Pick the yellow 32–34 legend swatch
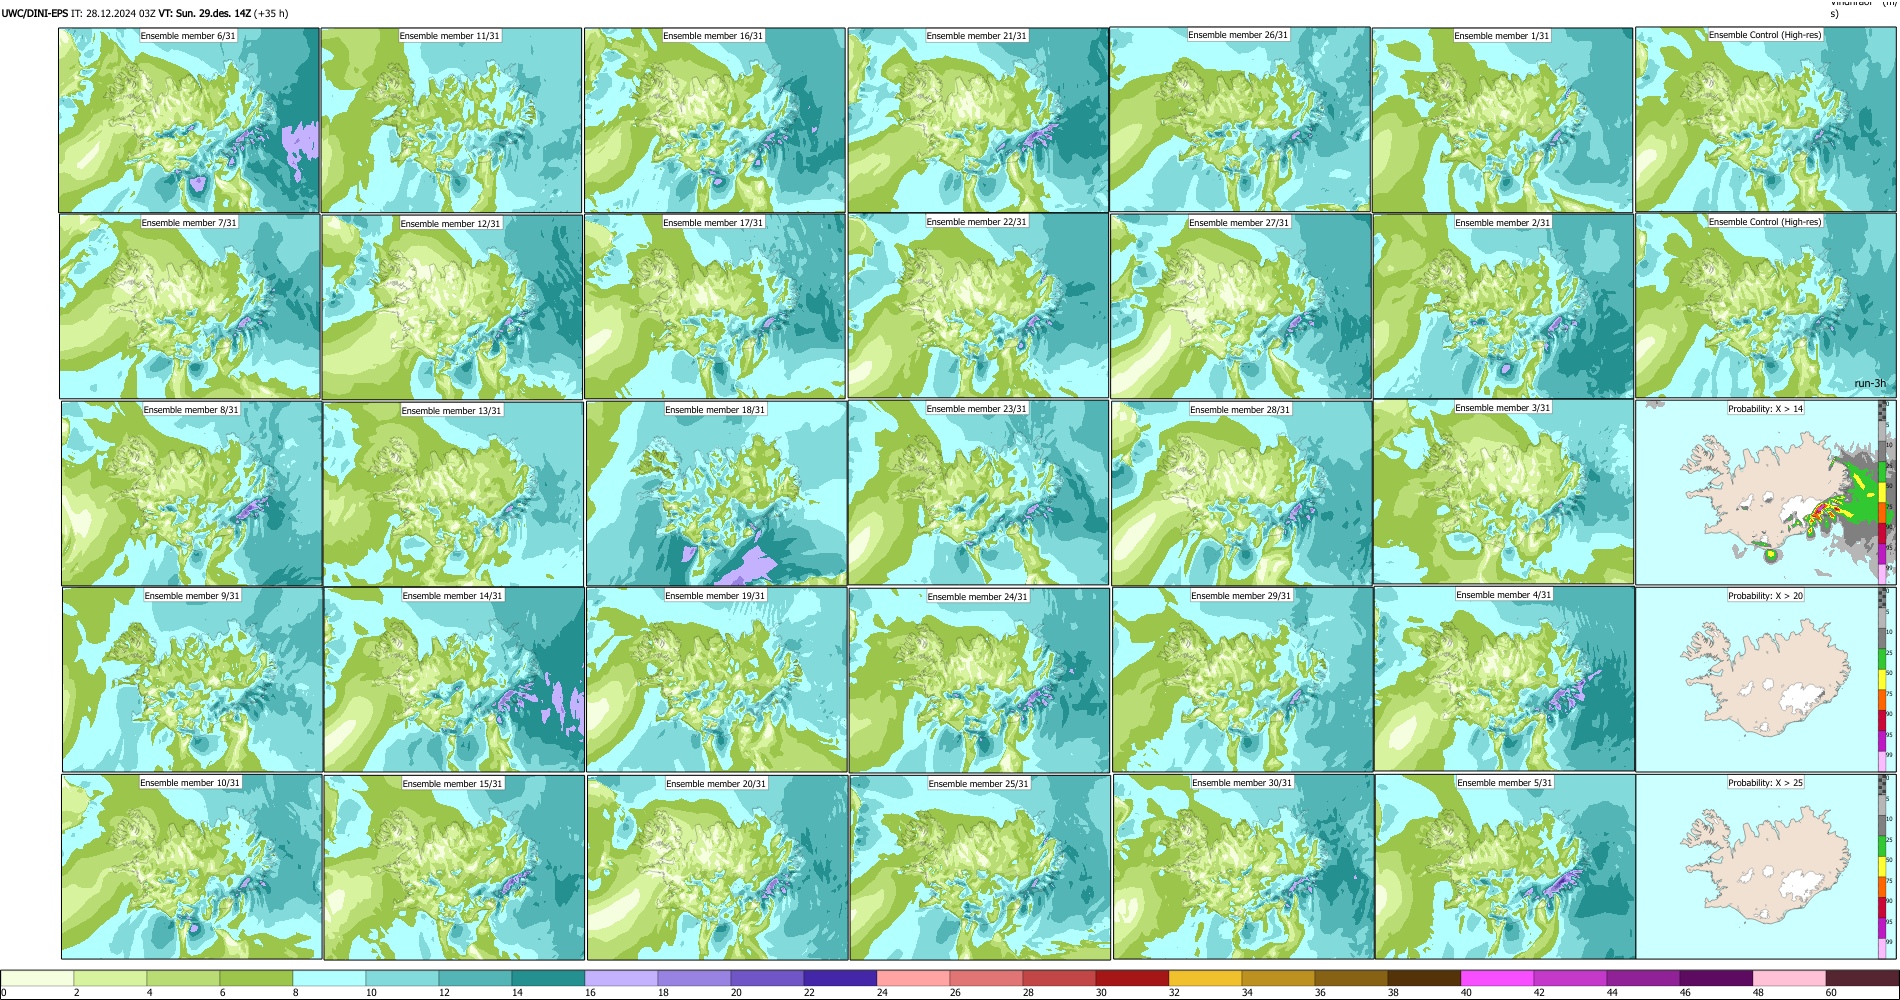 coord(1205,978)
